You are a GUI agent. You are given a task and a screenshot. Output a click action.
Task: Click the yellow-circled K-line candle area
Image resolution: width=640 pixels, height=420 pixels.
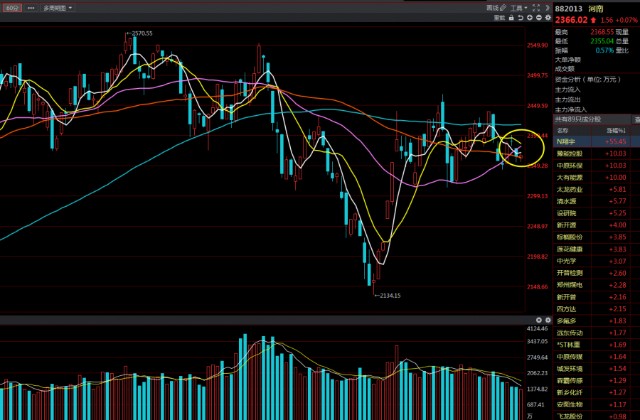[511, 149]
